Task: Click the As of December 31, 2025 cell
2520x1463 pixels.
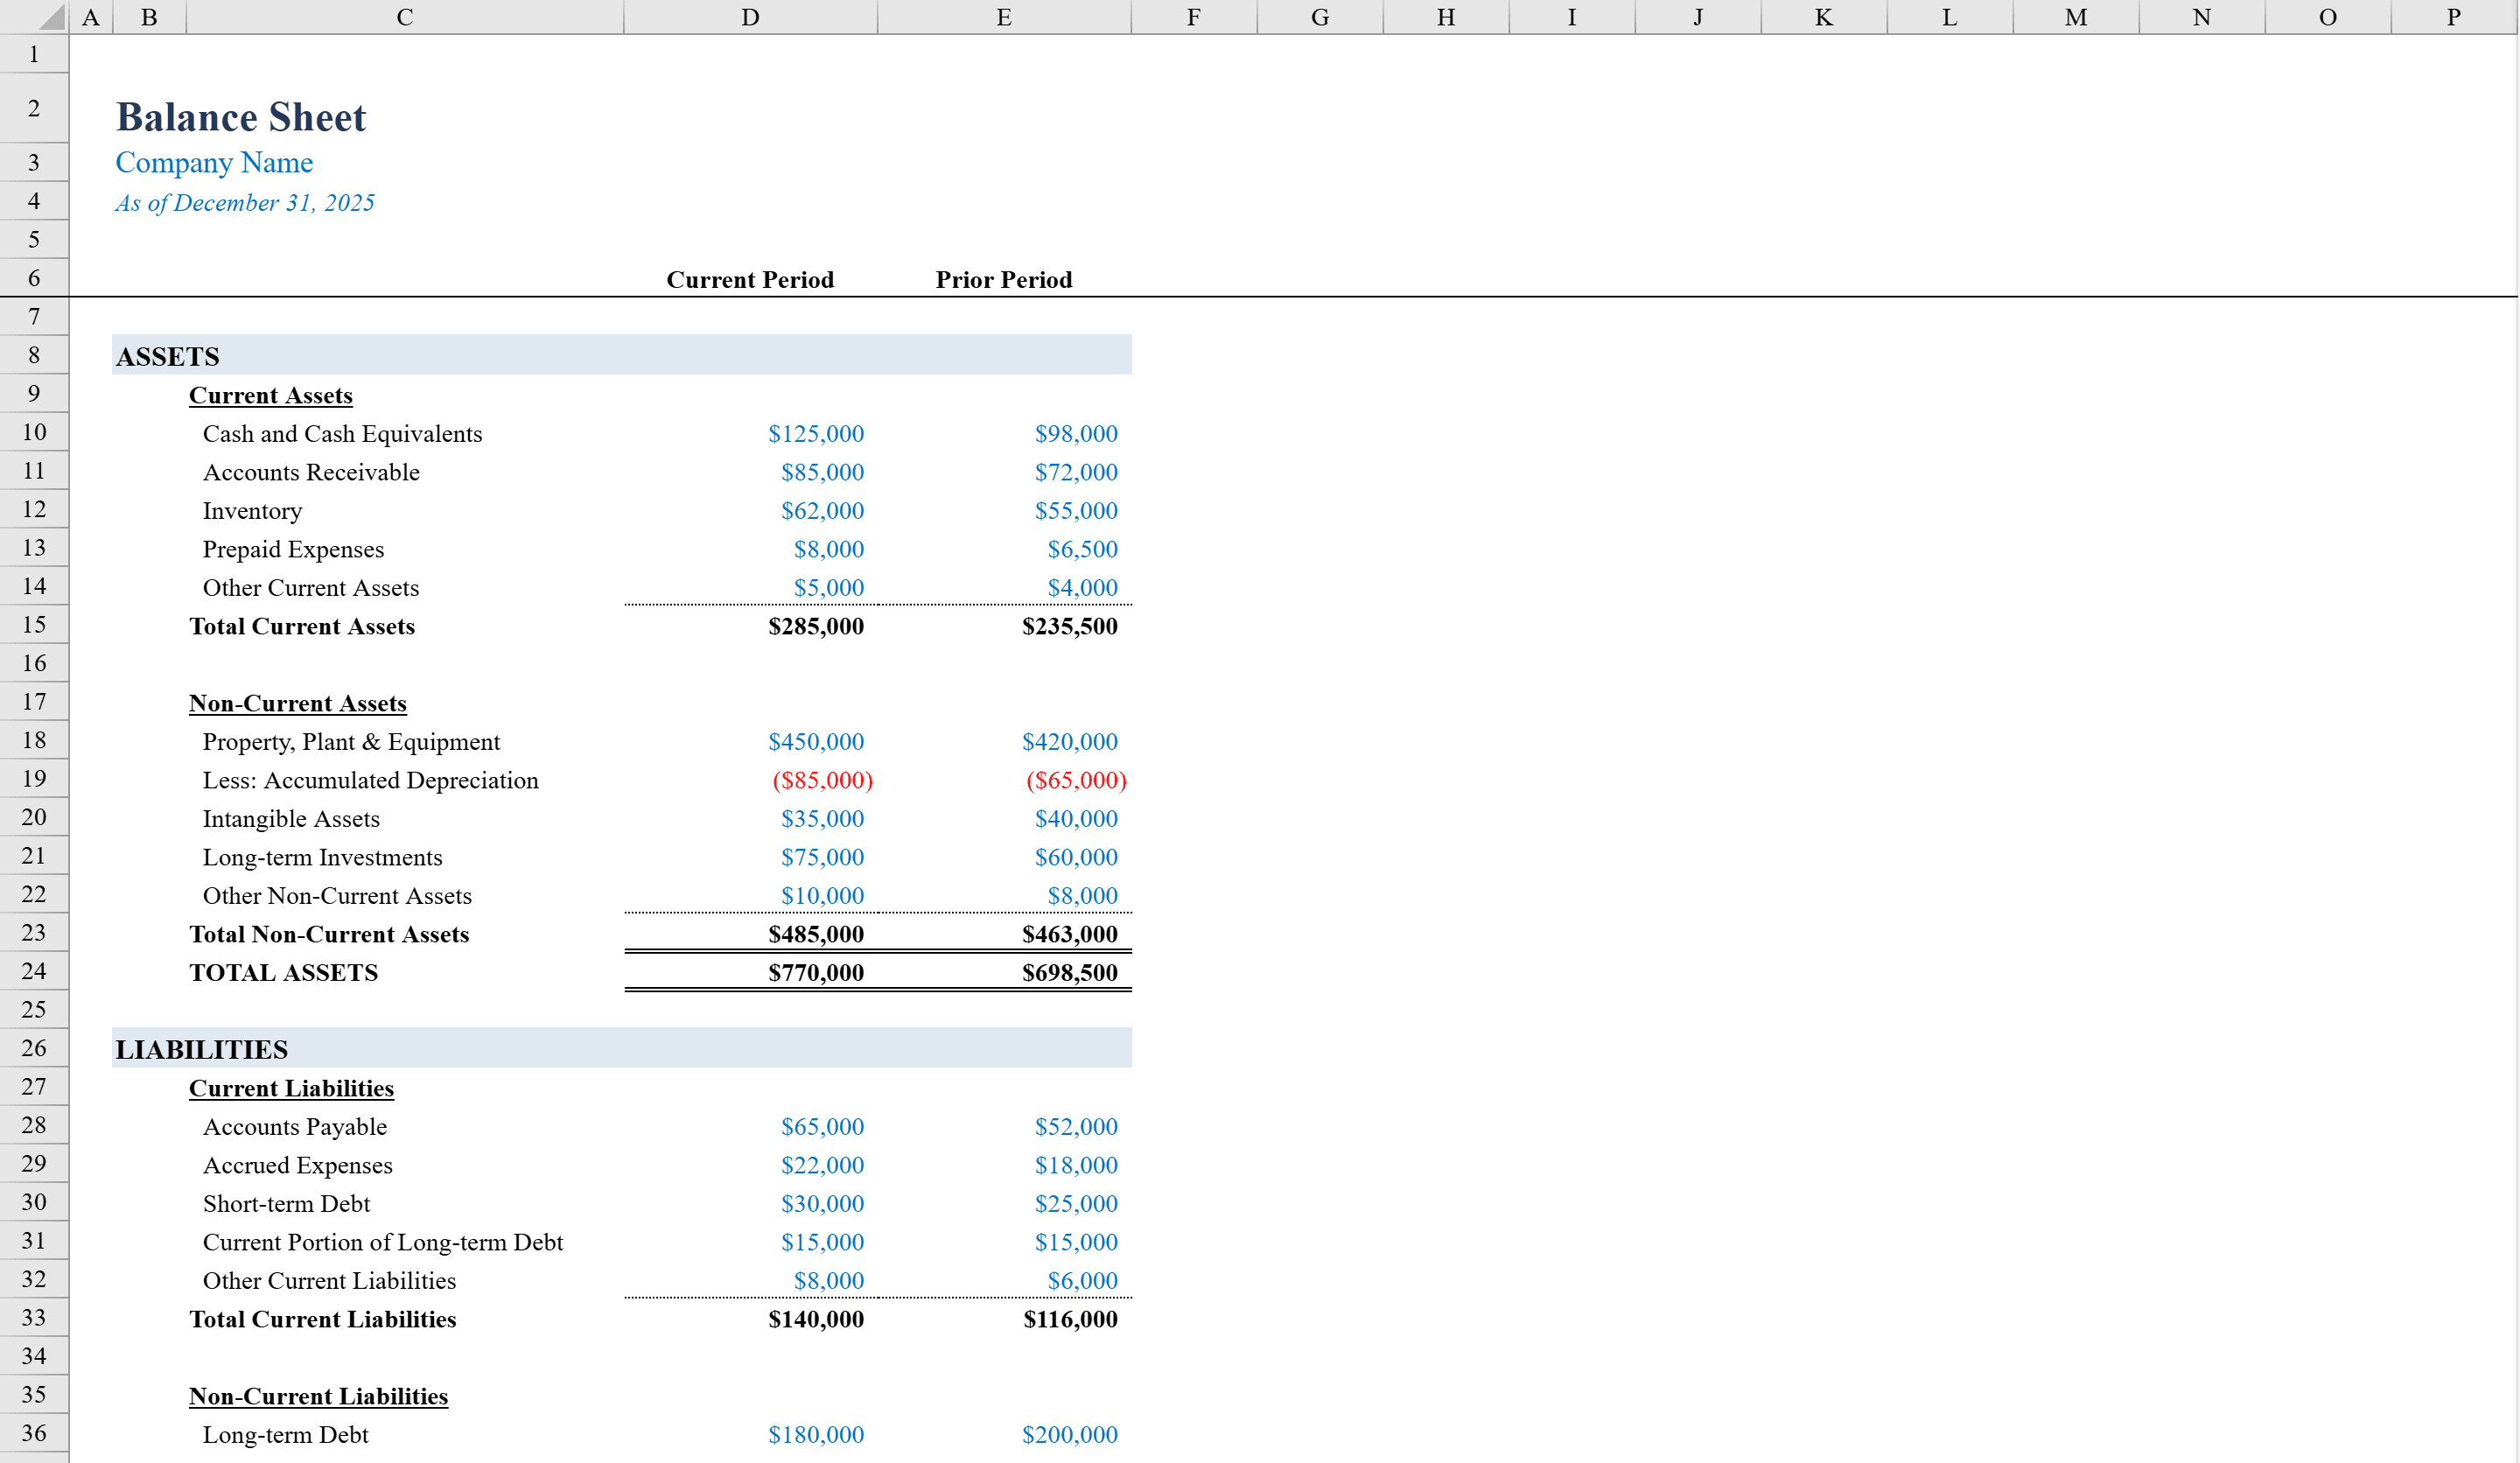Action: (x=244, y=202)
